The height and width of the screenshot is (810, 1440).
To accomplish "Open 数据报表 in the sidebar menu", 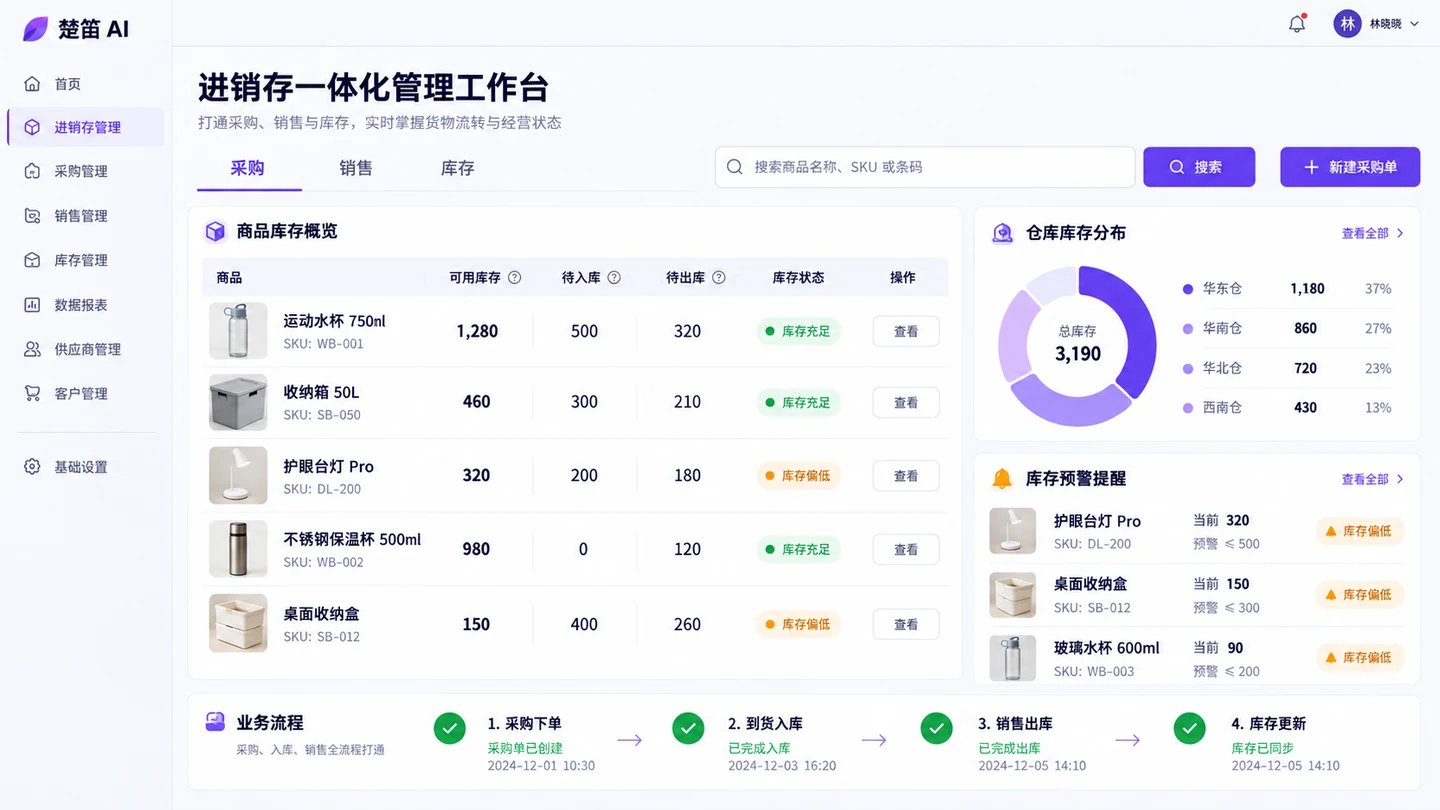I will (x=85, y=305).
